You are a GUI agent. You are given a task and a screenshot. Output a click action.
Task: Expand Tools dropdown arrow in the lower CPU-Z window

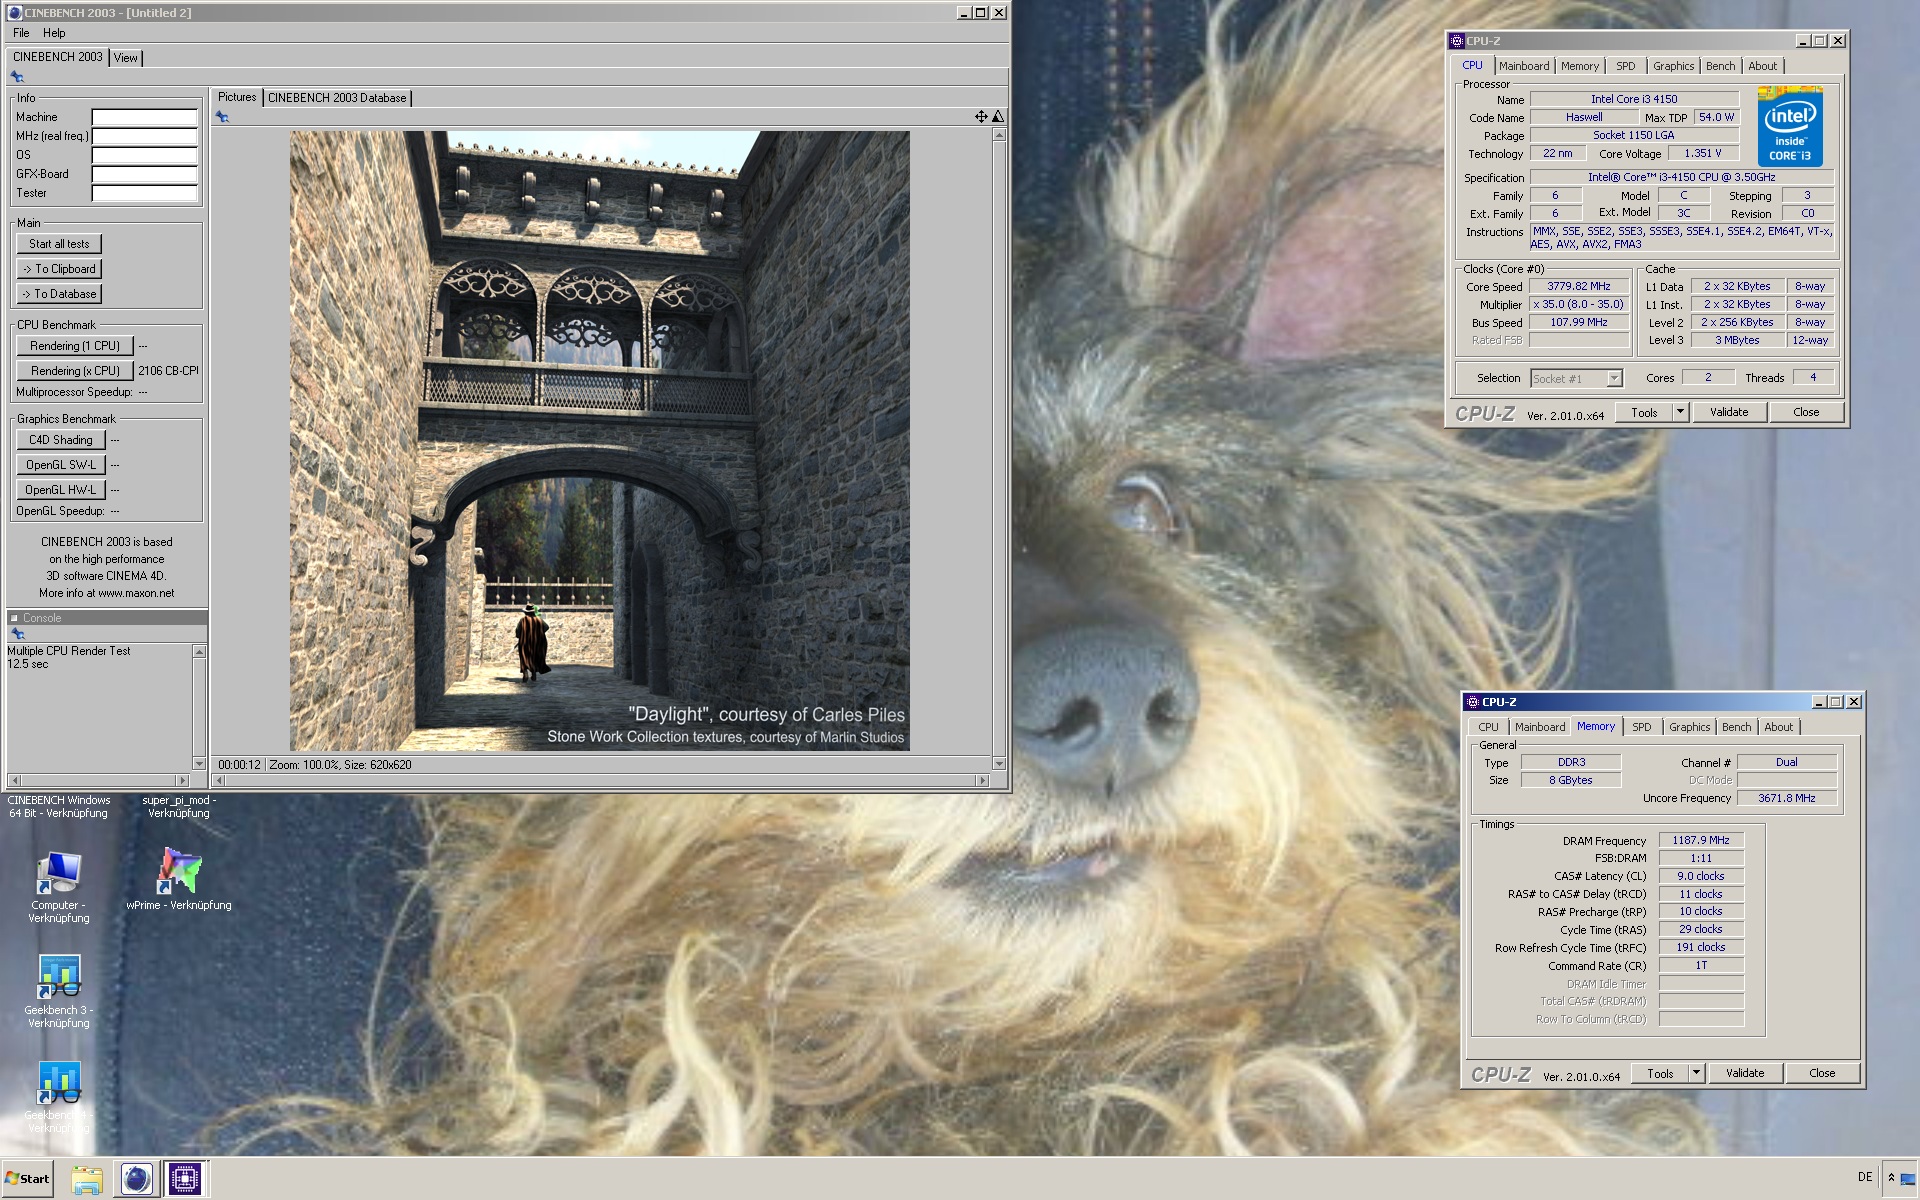[x=1696, y=1073]
